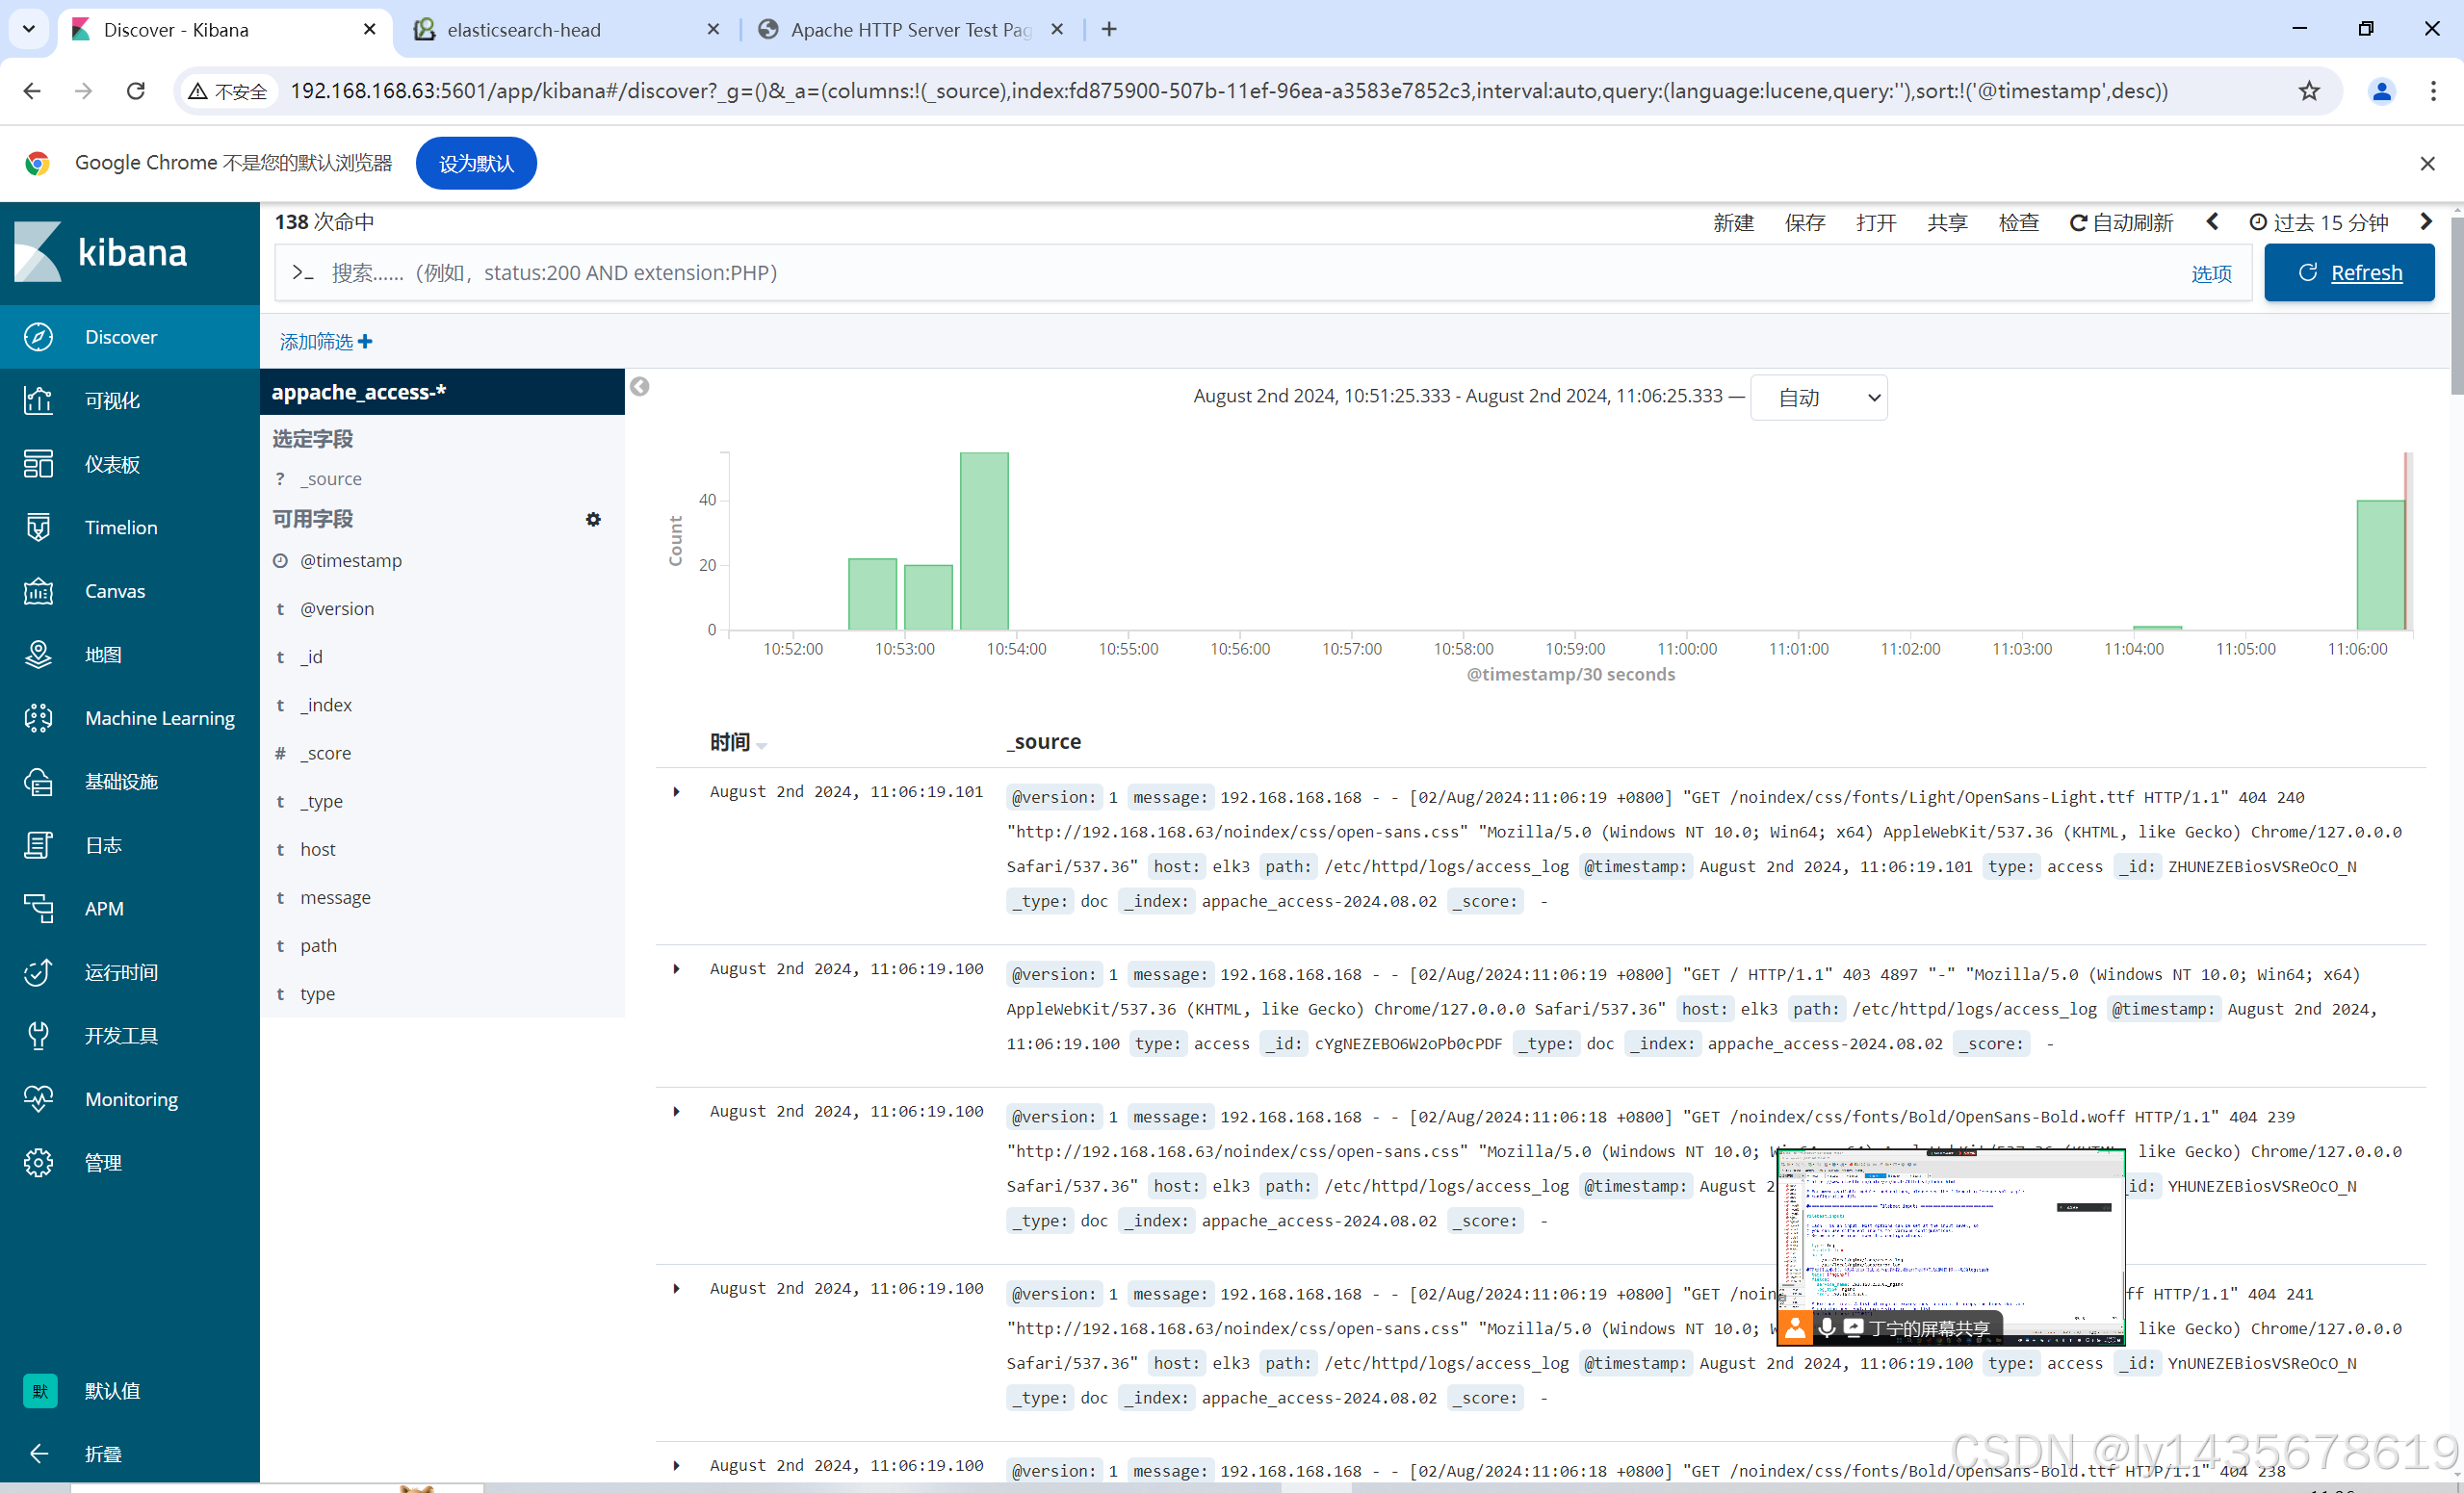
Task: Switch to the elasticsearch-head browser tab
Action: (x=523, y=30)
